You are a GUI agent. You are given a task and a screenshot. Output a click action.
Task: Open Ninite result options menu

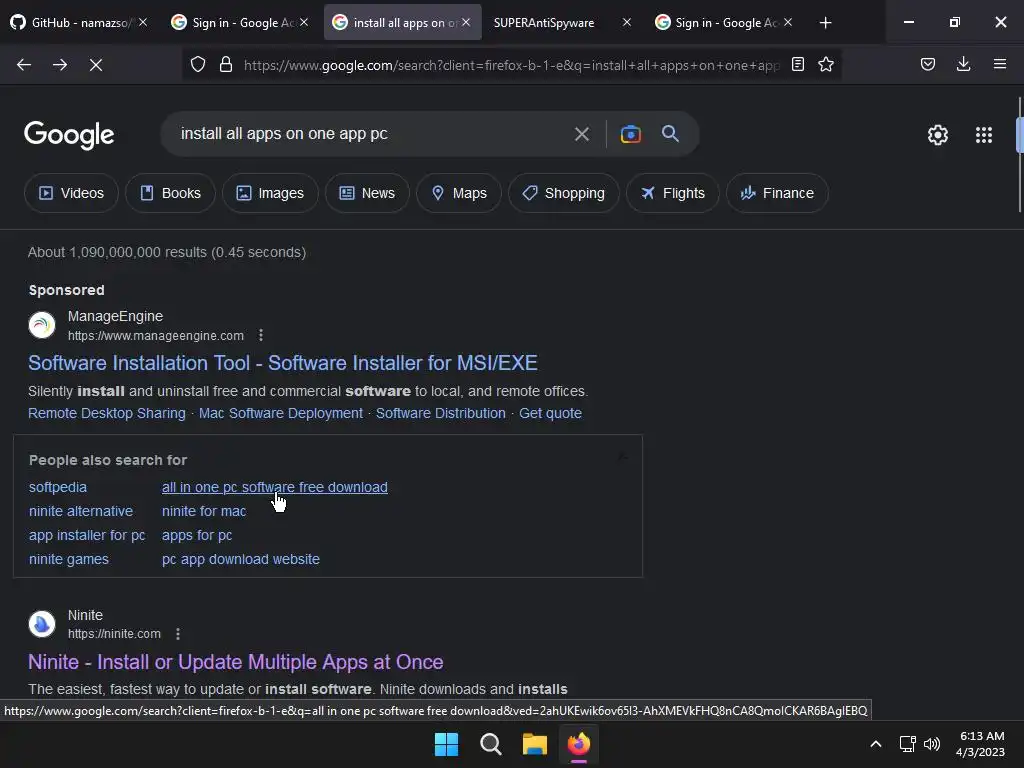tap(178, 634)
